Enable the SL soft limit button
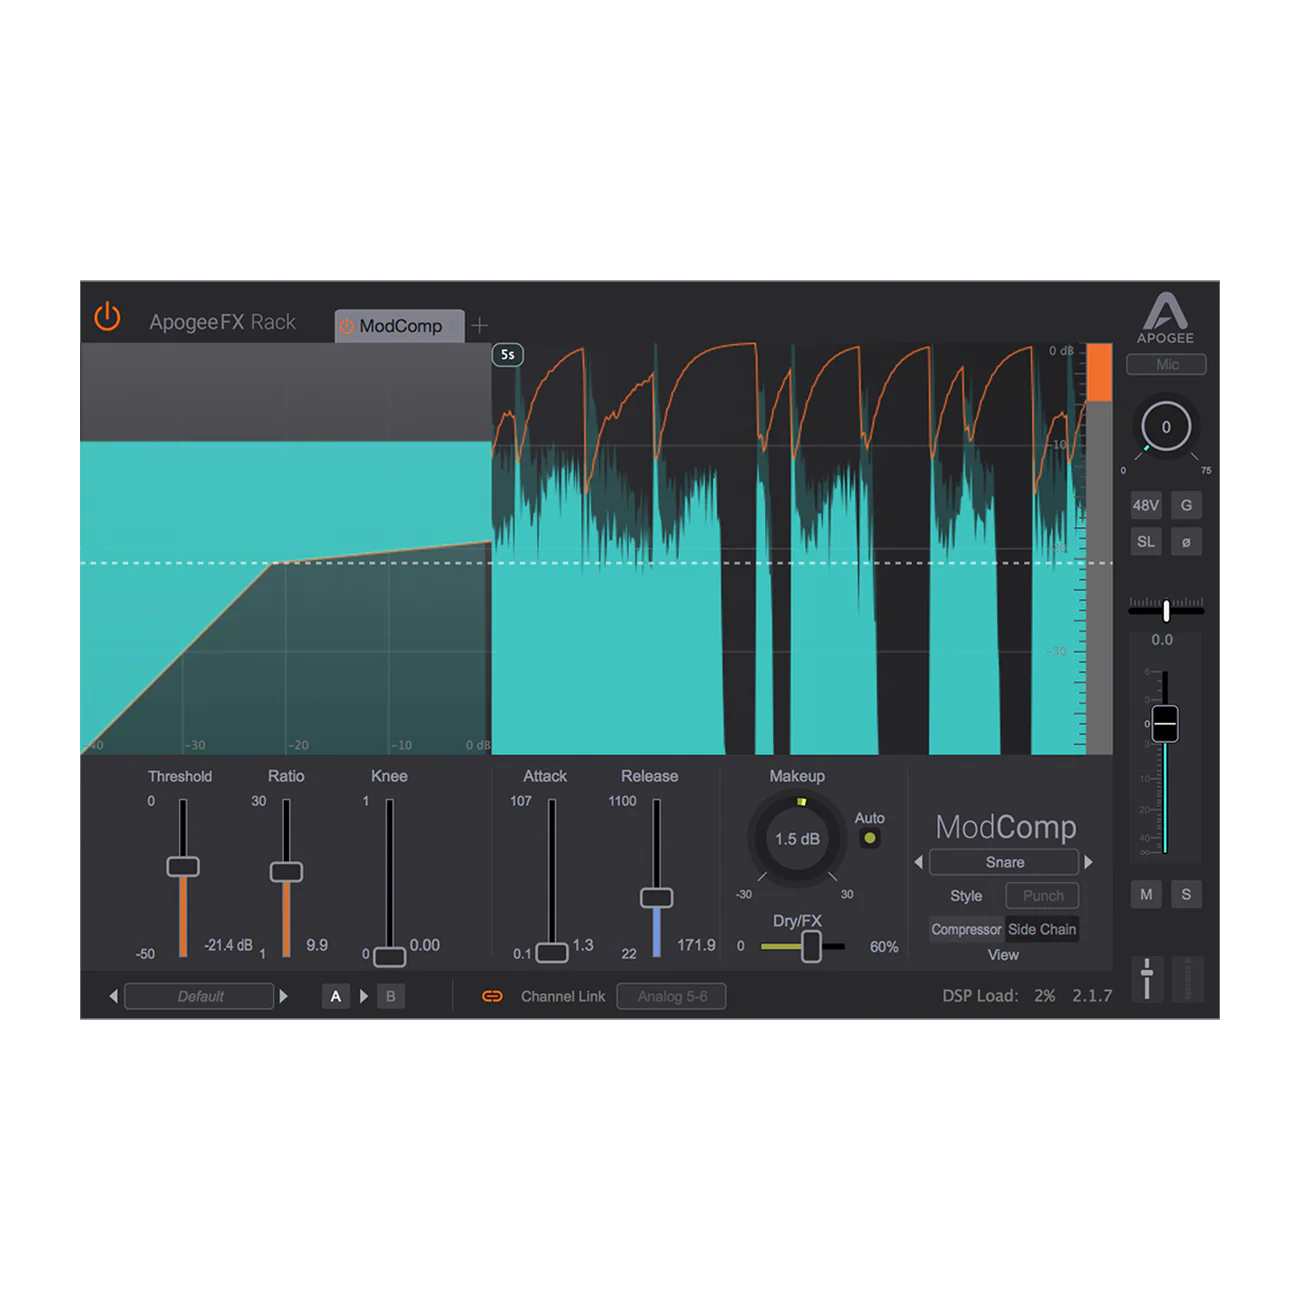 point(1146,542)
